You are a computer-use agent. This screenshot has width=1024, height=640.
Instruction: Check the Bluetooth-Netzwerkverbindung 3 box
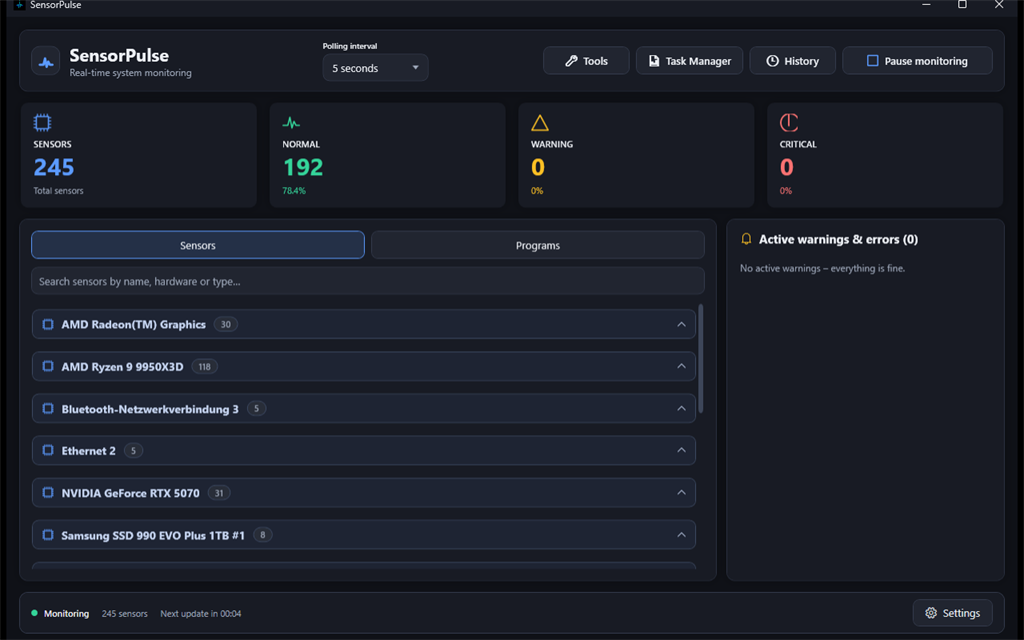pyautogui.click(x=48, y=408)
